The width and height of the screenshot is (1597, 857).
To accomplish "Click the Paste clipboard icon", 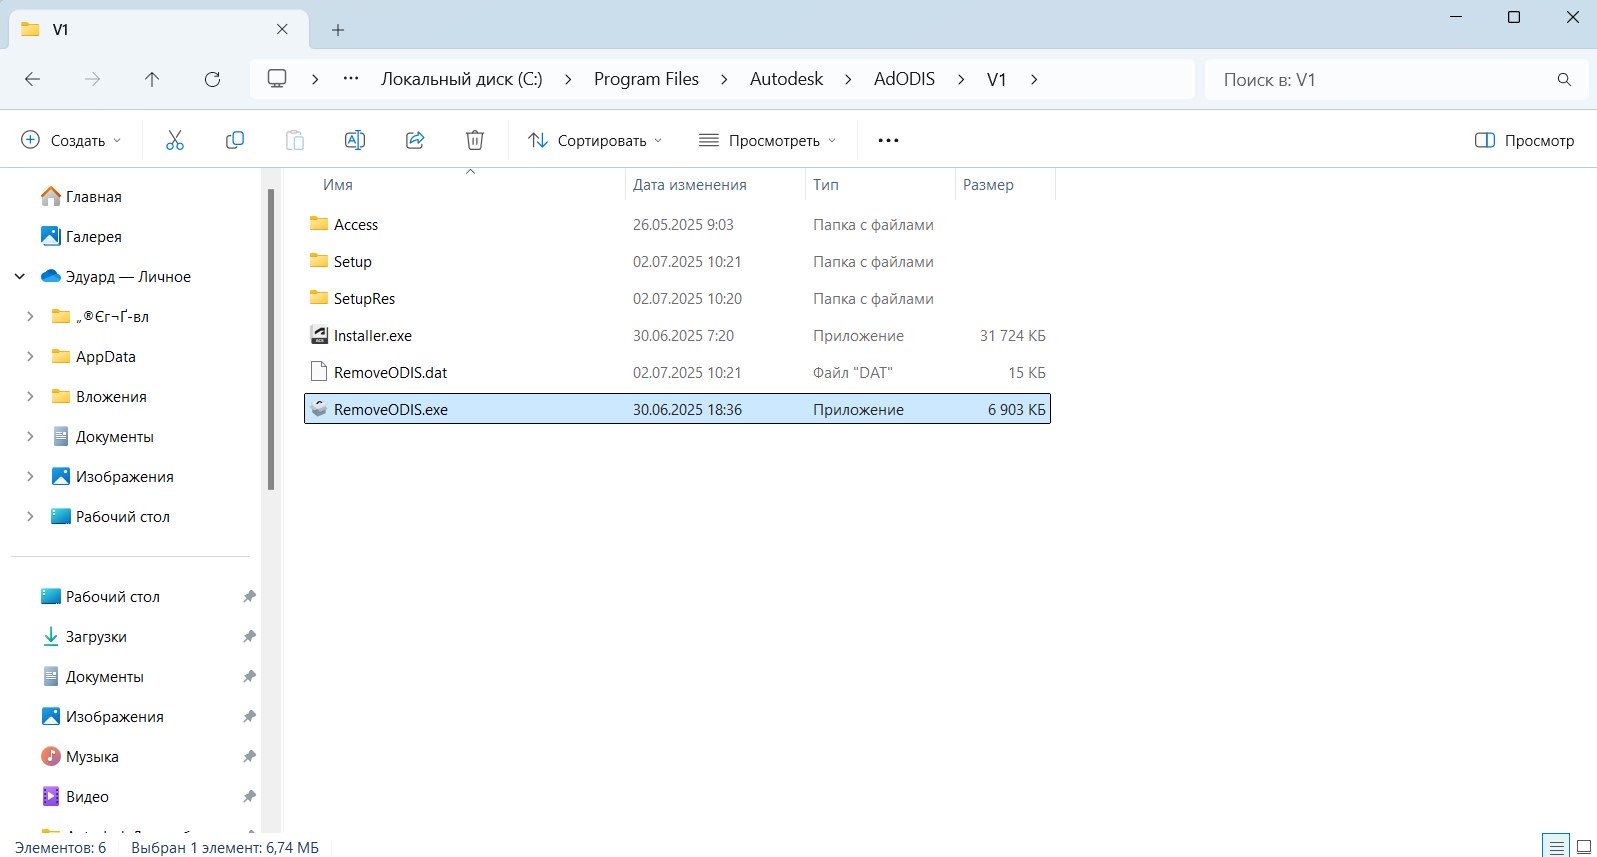I will (295, 140).
